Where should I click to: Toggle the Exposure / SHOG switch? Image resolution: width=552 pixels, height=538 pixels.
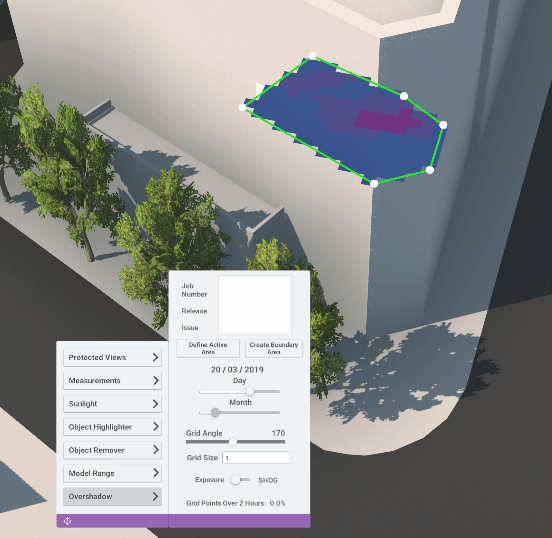click(240, 480)
